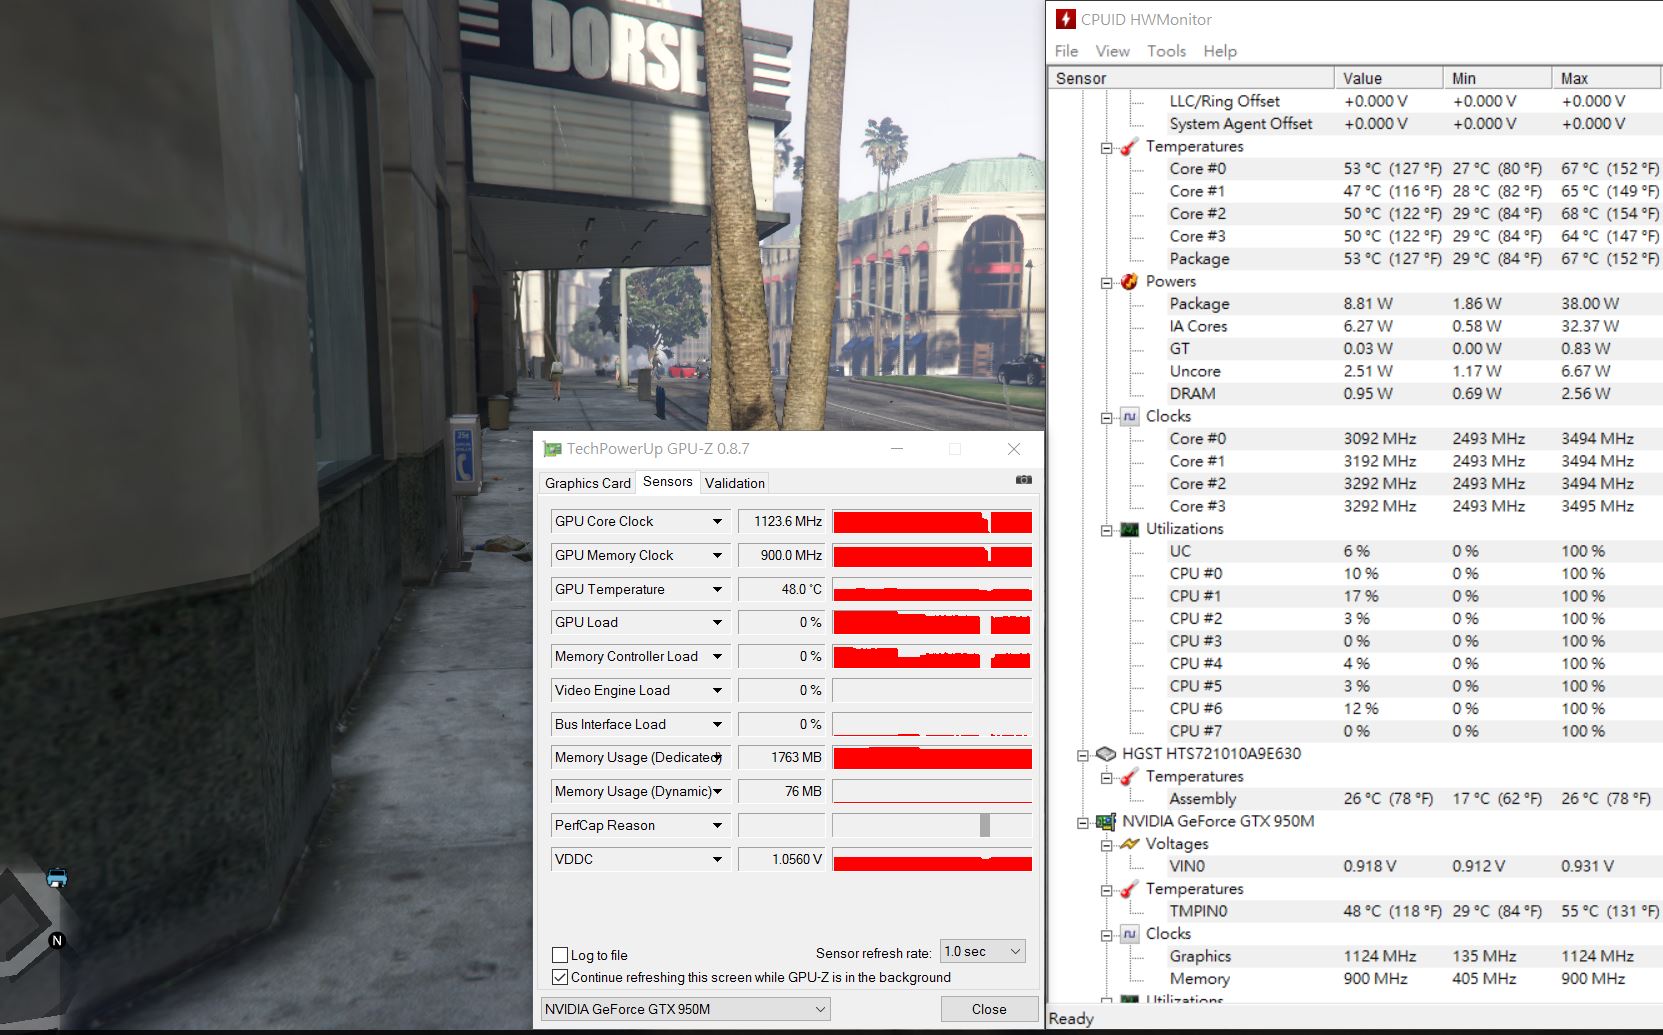Click the GPU-Z screenshot camera icon
The height and width of the screenshot is (1035, 1663).
pyautogui.click(x=1023, y=480)
